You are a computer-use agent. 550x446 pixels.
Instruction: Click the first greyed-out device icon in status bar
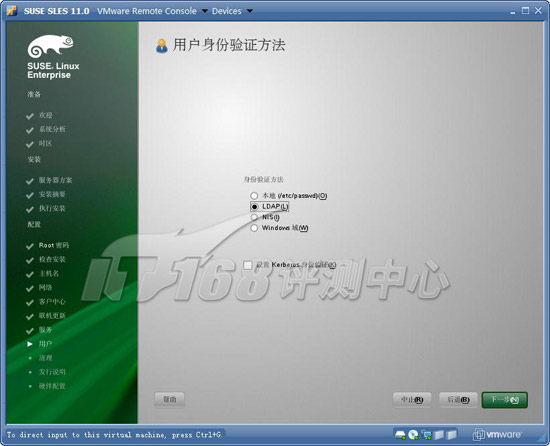[439, 435]
